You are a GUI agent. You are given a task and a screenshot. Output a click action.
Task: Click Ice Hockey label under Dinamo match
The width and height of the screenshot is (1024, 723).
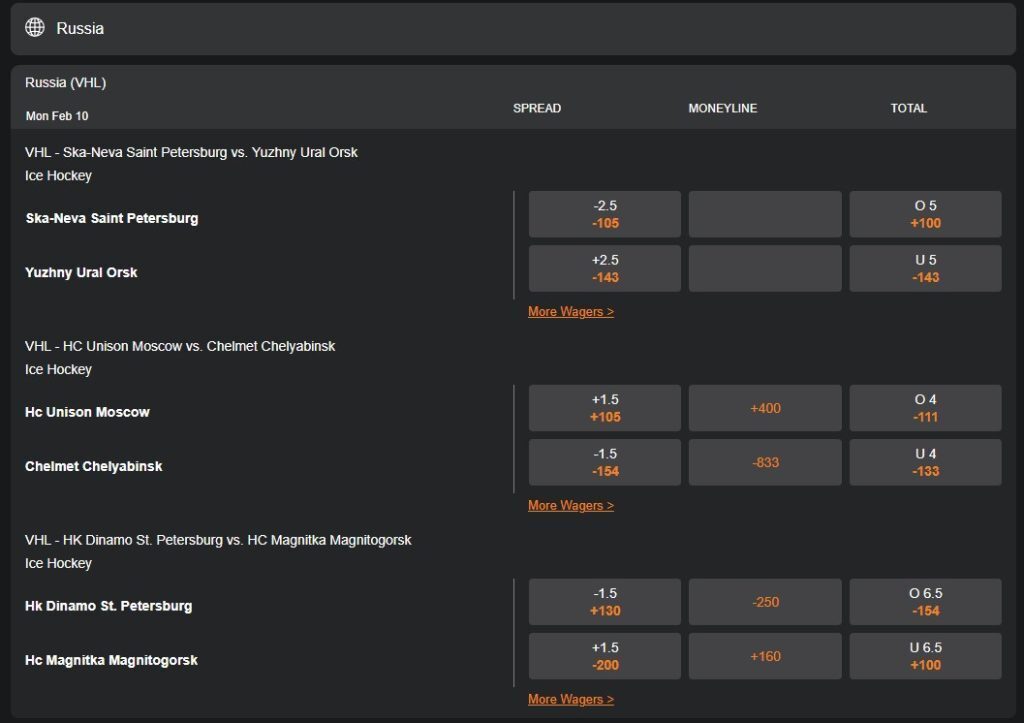tap(58, 564)
